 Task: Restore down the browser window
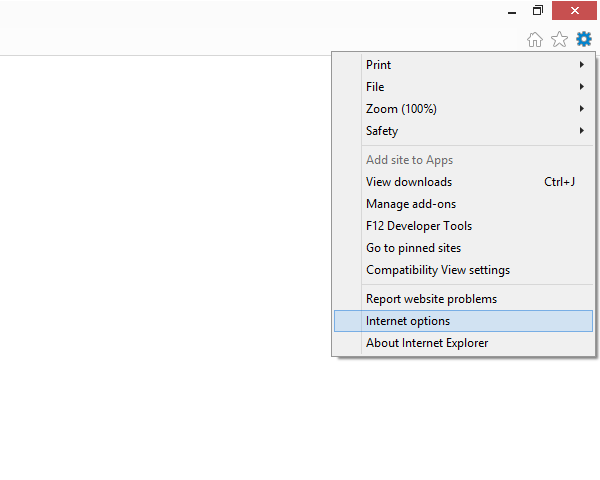coord(538,11)
